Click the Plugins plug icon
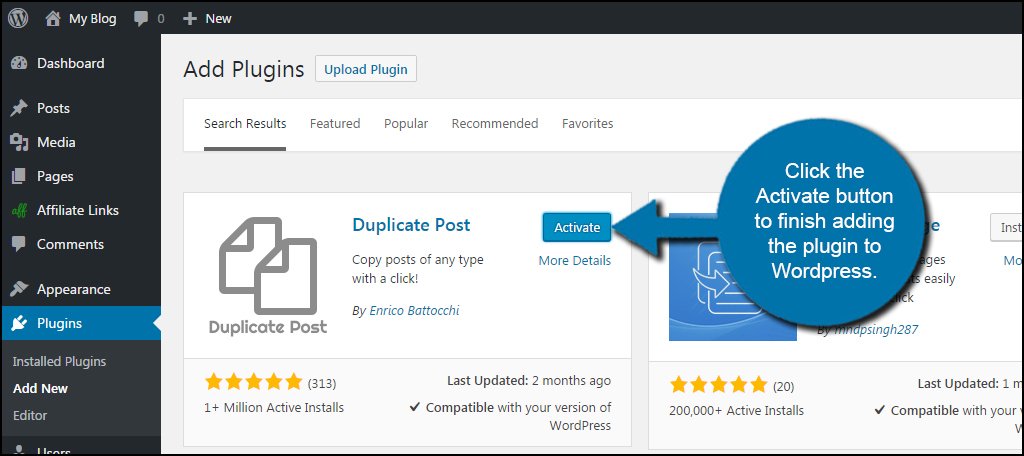 point(20,323)
